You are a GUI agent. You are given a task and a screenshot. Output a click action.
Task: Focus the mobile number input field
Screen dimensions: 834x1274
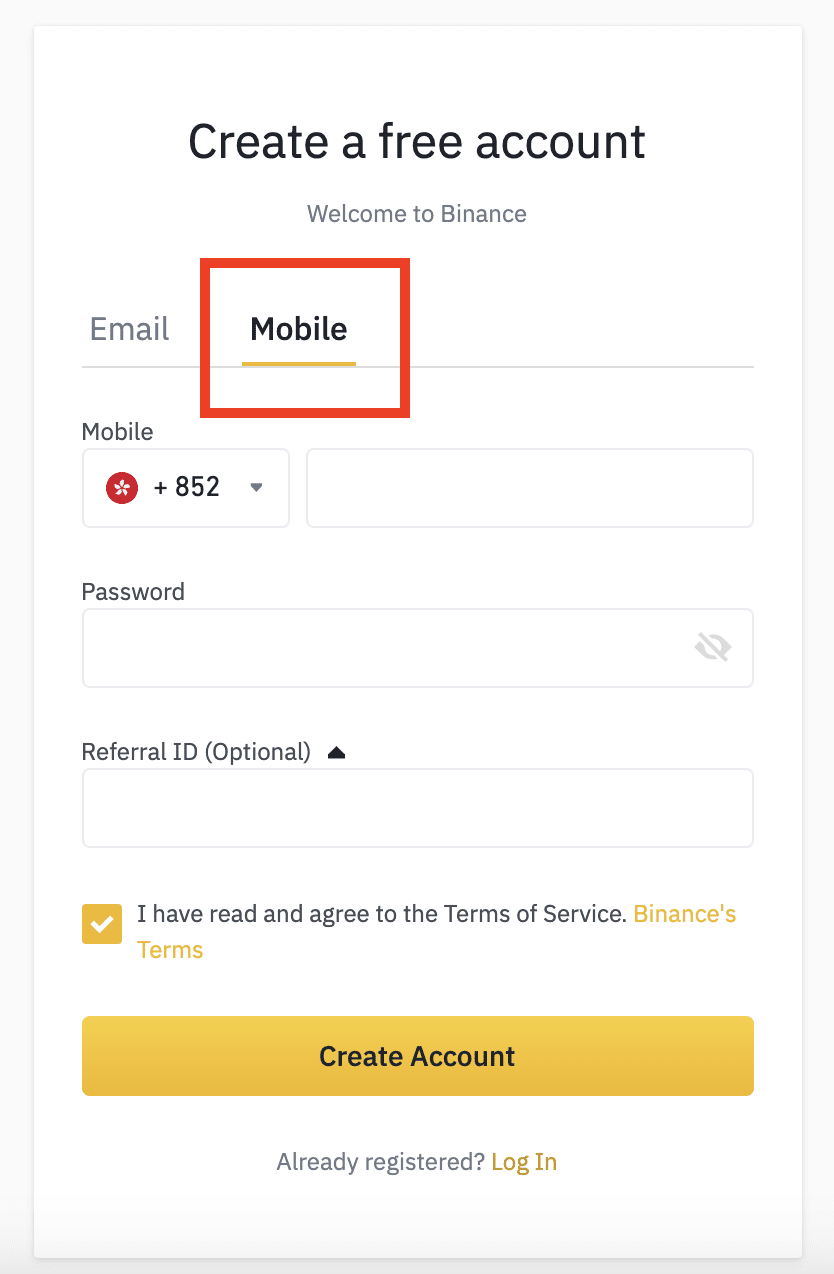[x=529, y=488]
